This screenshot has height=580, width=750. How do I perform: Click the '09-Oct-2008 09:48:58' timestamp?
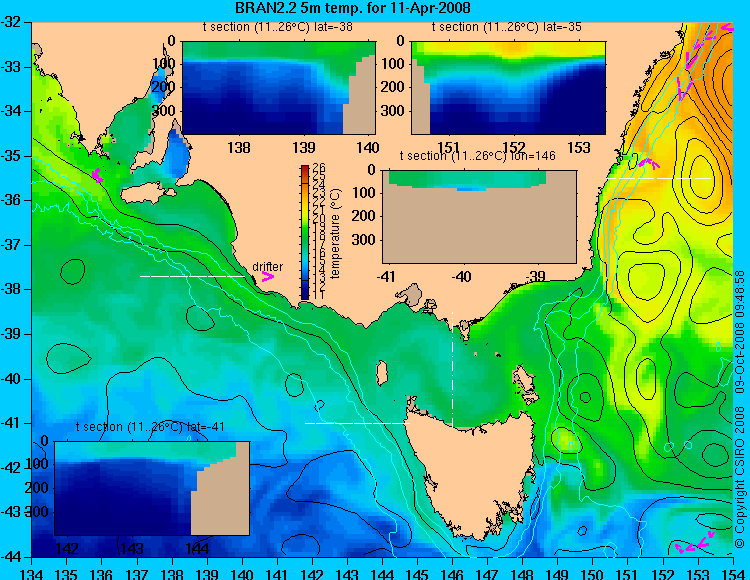point(739,331)
